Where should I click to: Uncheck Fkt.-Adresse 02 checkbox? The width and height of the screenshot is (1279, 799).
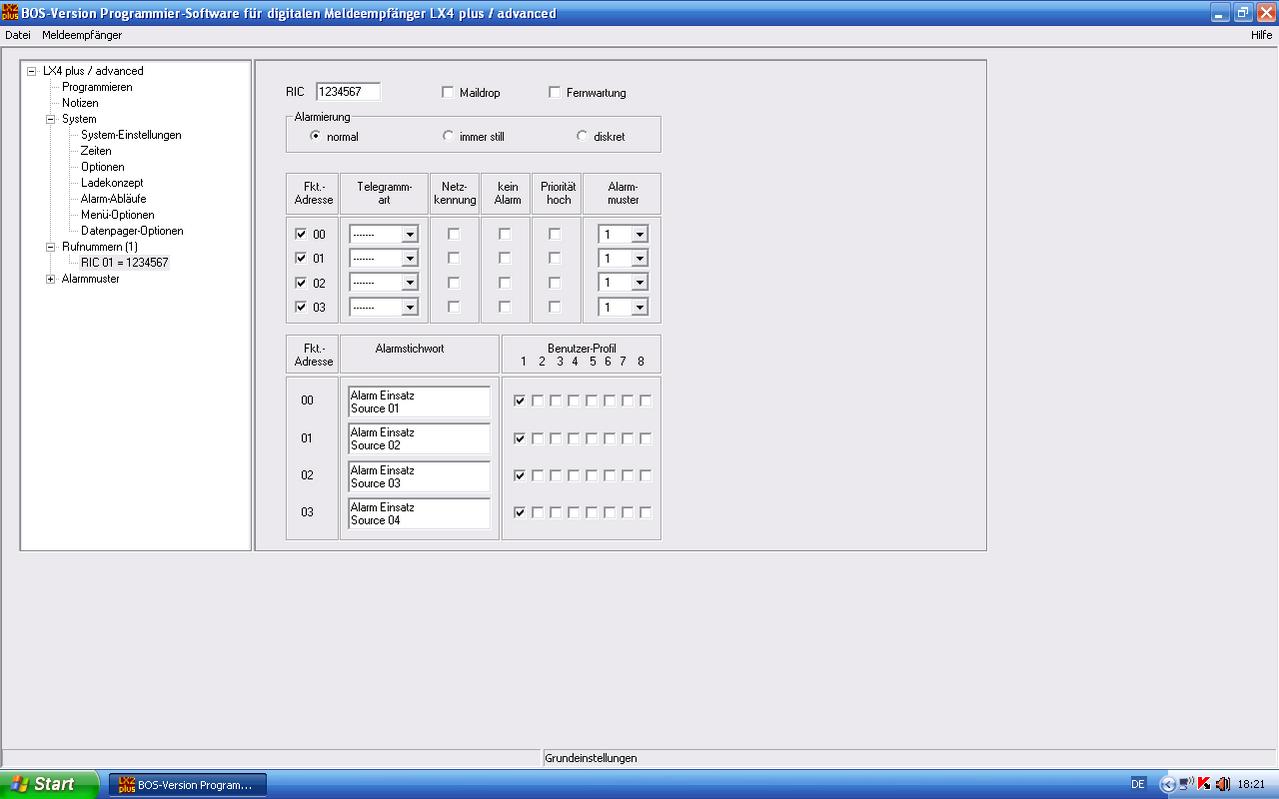(301, 283)
